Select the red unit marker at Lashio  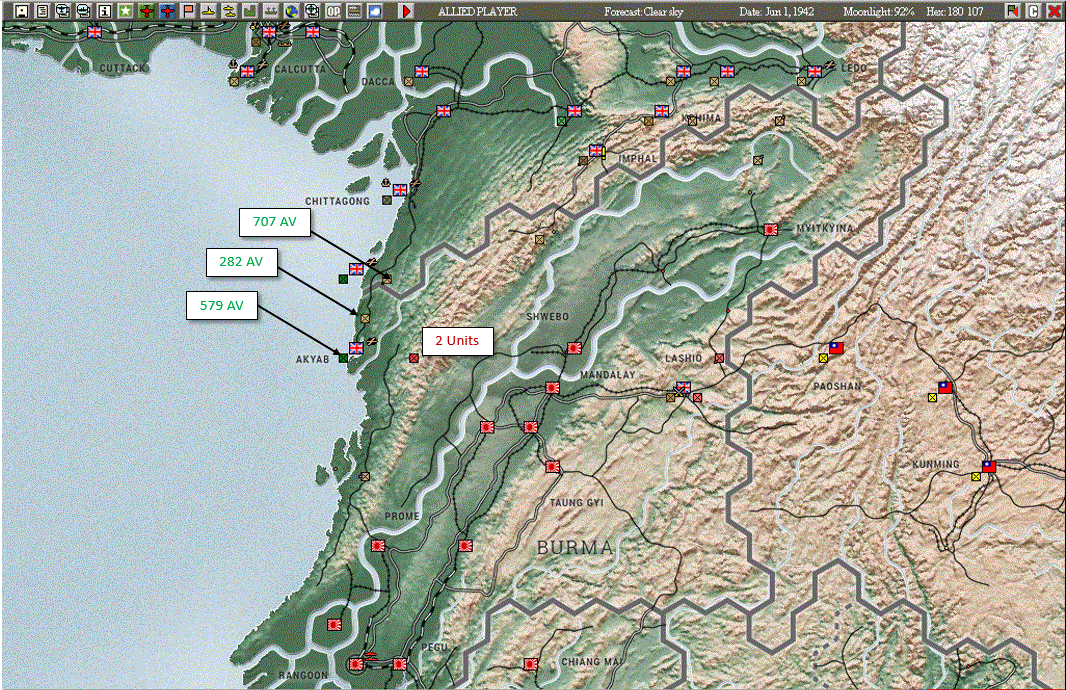click(719, 358)
